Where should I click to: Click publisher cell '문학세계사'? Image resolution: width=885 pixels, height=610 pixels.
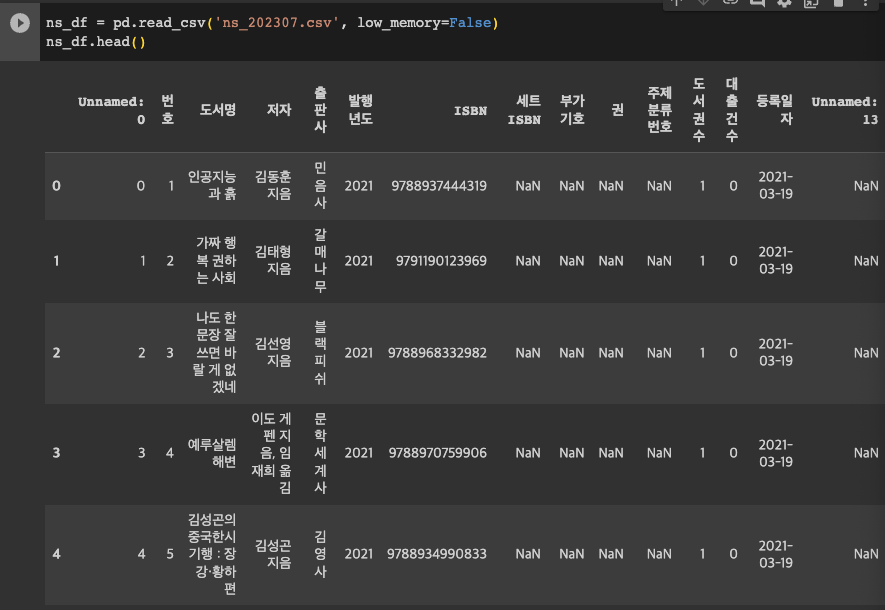coord(320,453)
